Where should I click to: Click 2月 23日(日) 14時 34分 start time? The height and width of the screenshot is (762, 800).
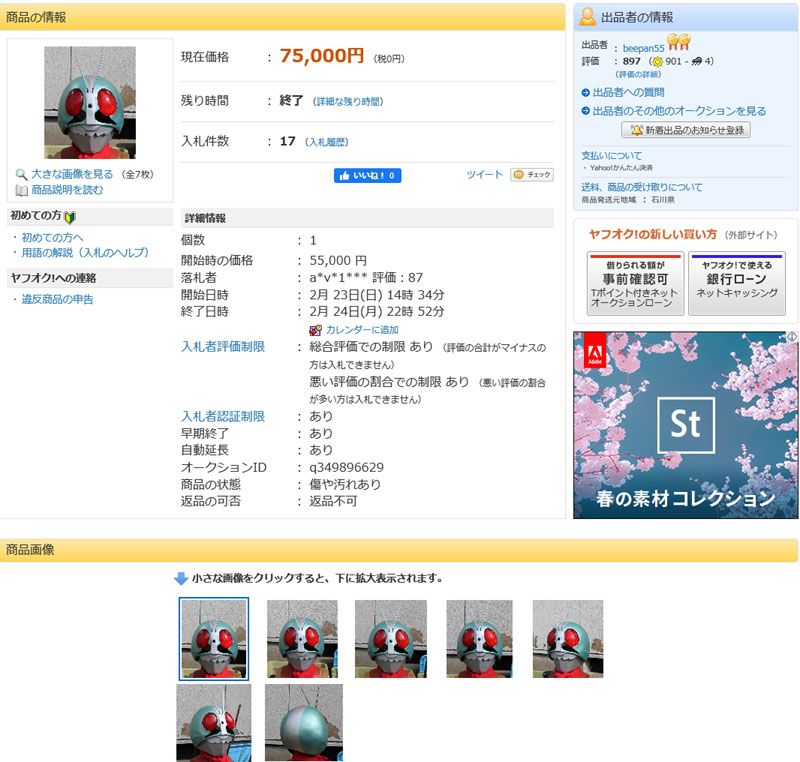[377, 295]
